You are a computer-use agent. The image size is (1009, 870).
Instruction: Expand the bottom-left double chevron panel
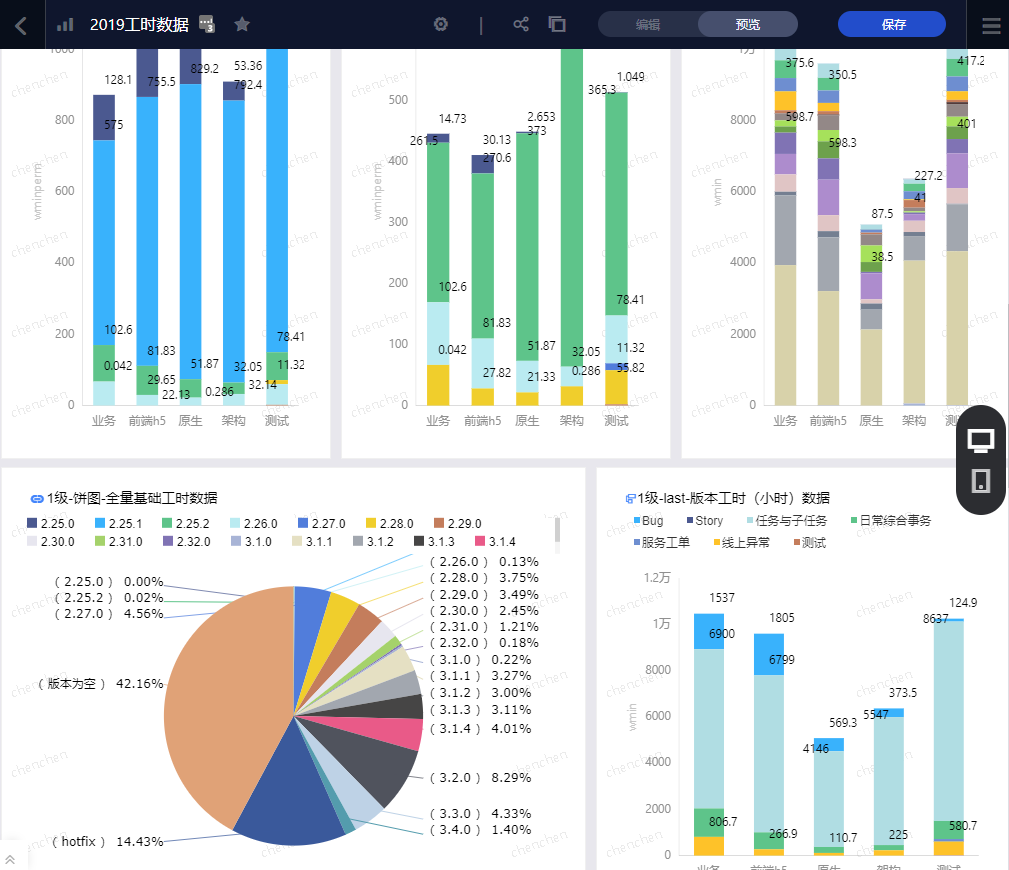click(10, 860)
